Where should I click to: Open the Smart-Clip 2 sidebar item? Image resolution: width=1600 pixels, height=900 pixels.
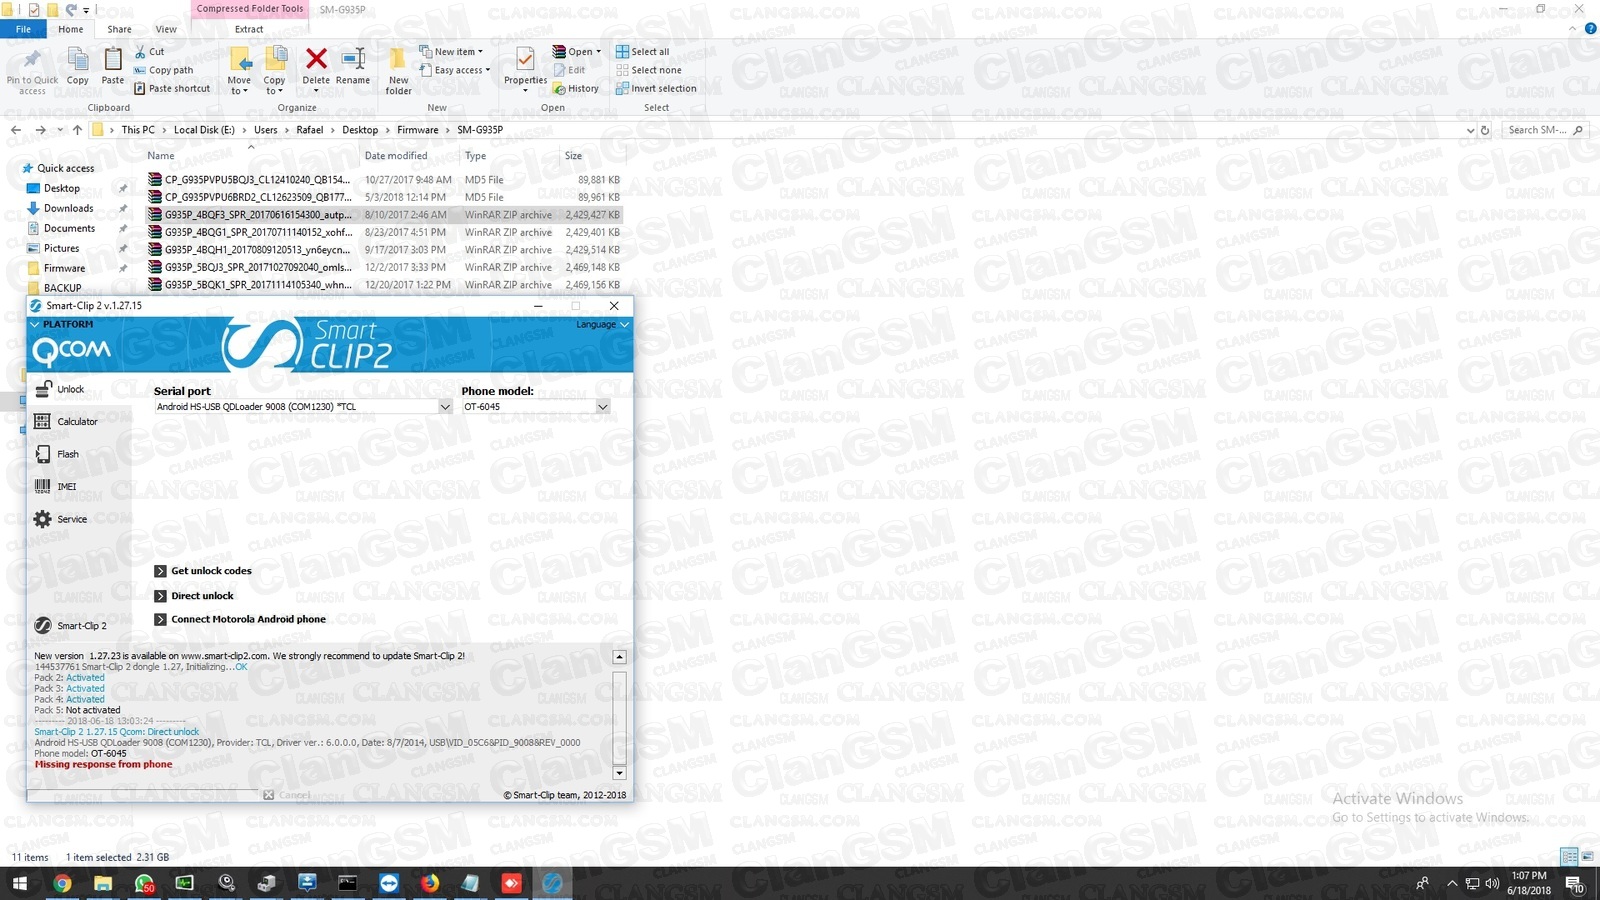coord(71,625)
